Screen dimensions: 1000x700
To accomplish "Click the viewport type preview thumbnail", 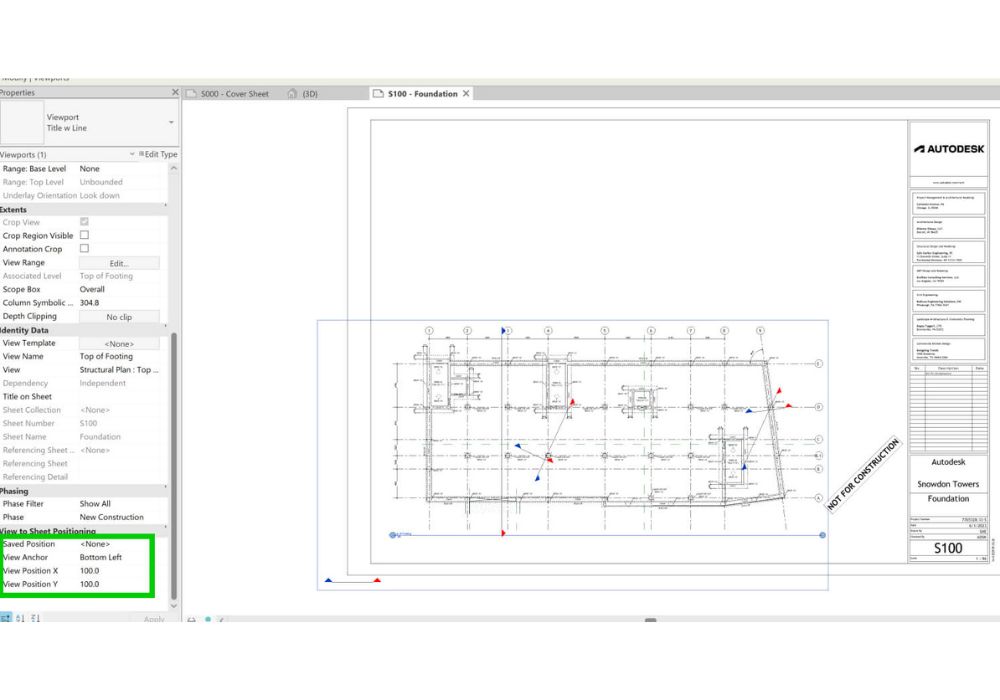I will [22, 122].
